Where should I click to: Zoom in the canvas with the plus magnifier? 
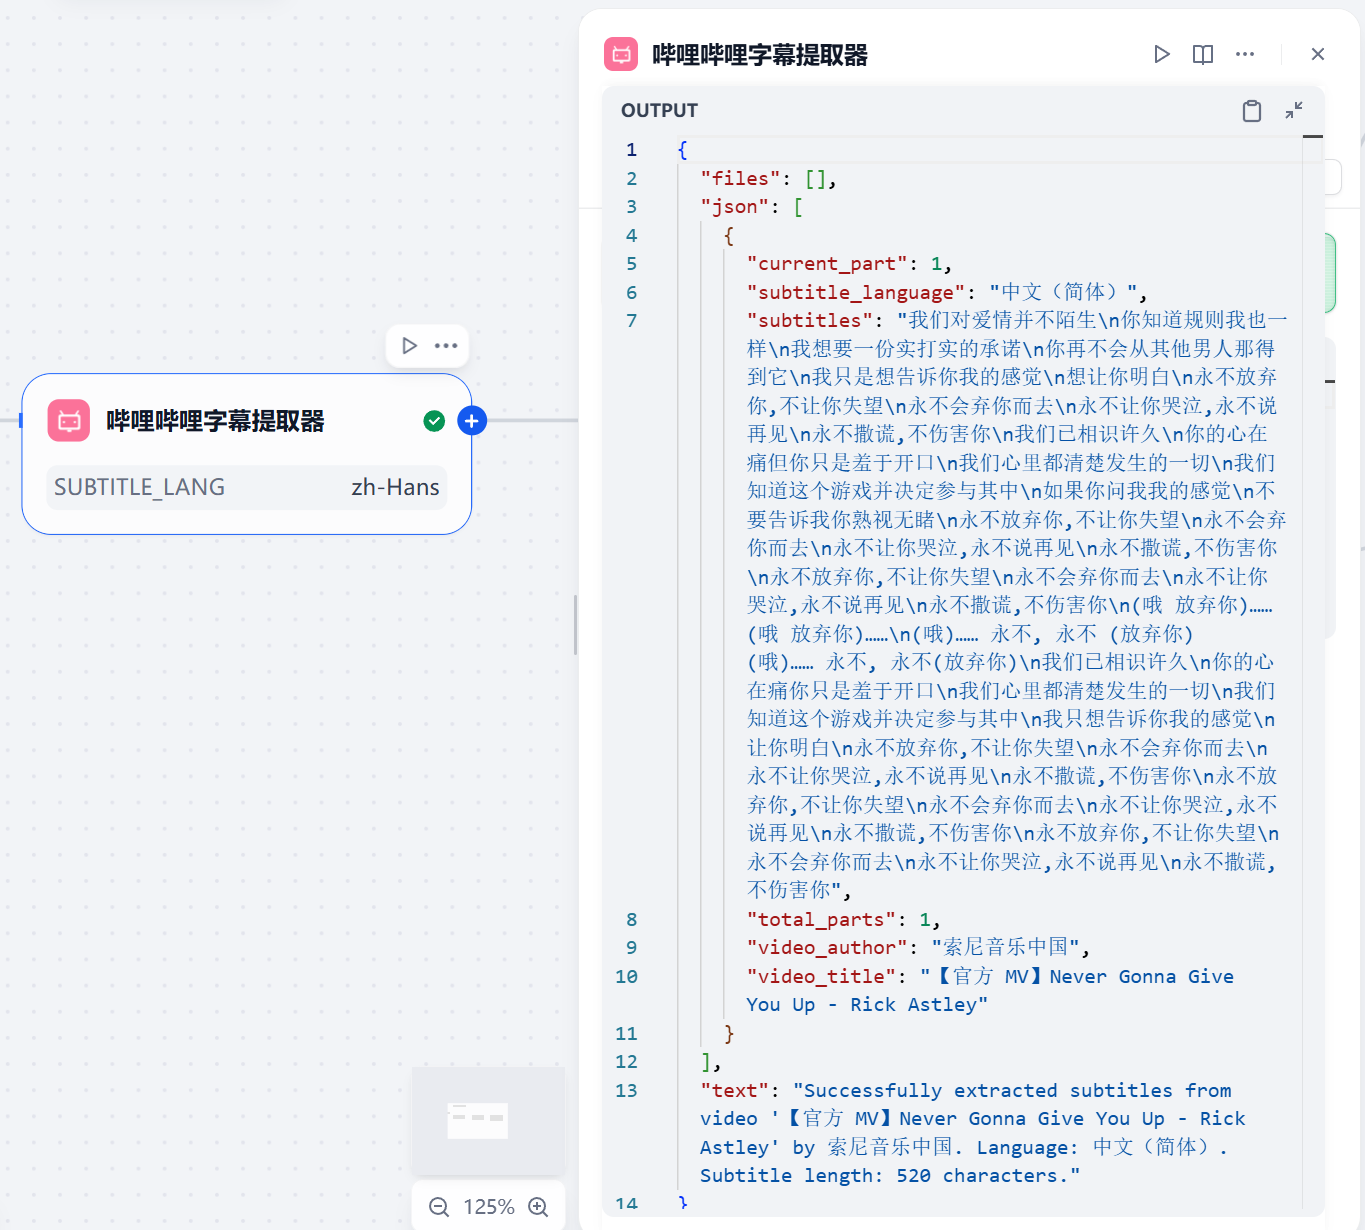point(538,1207)
